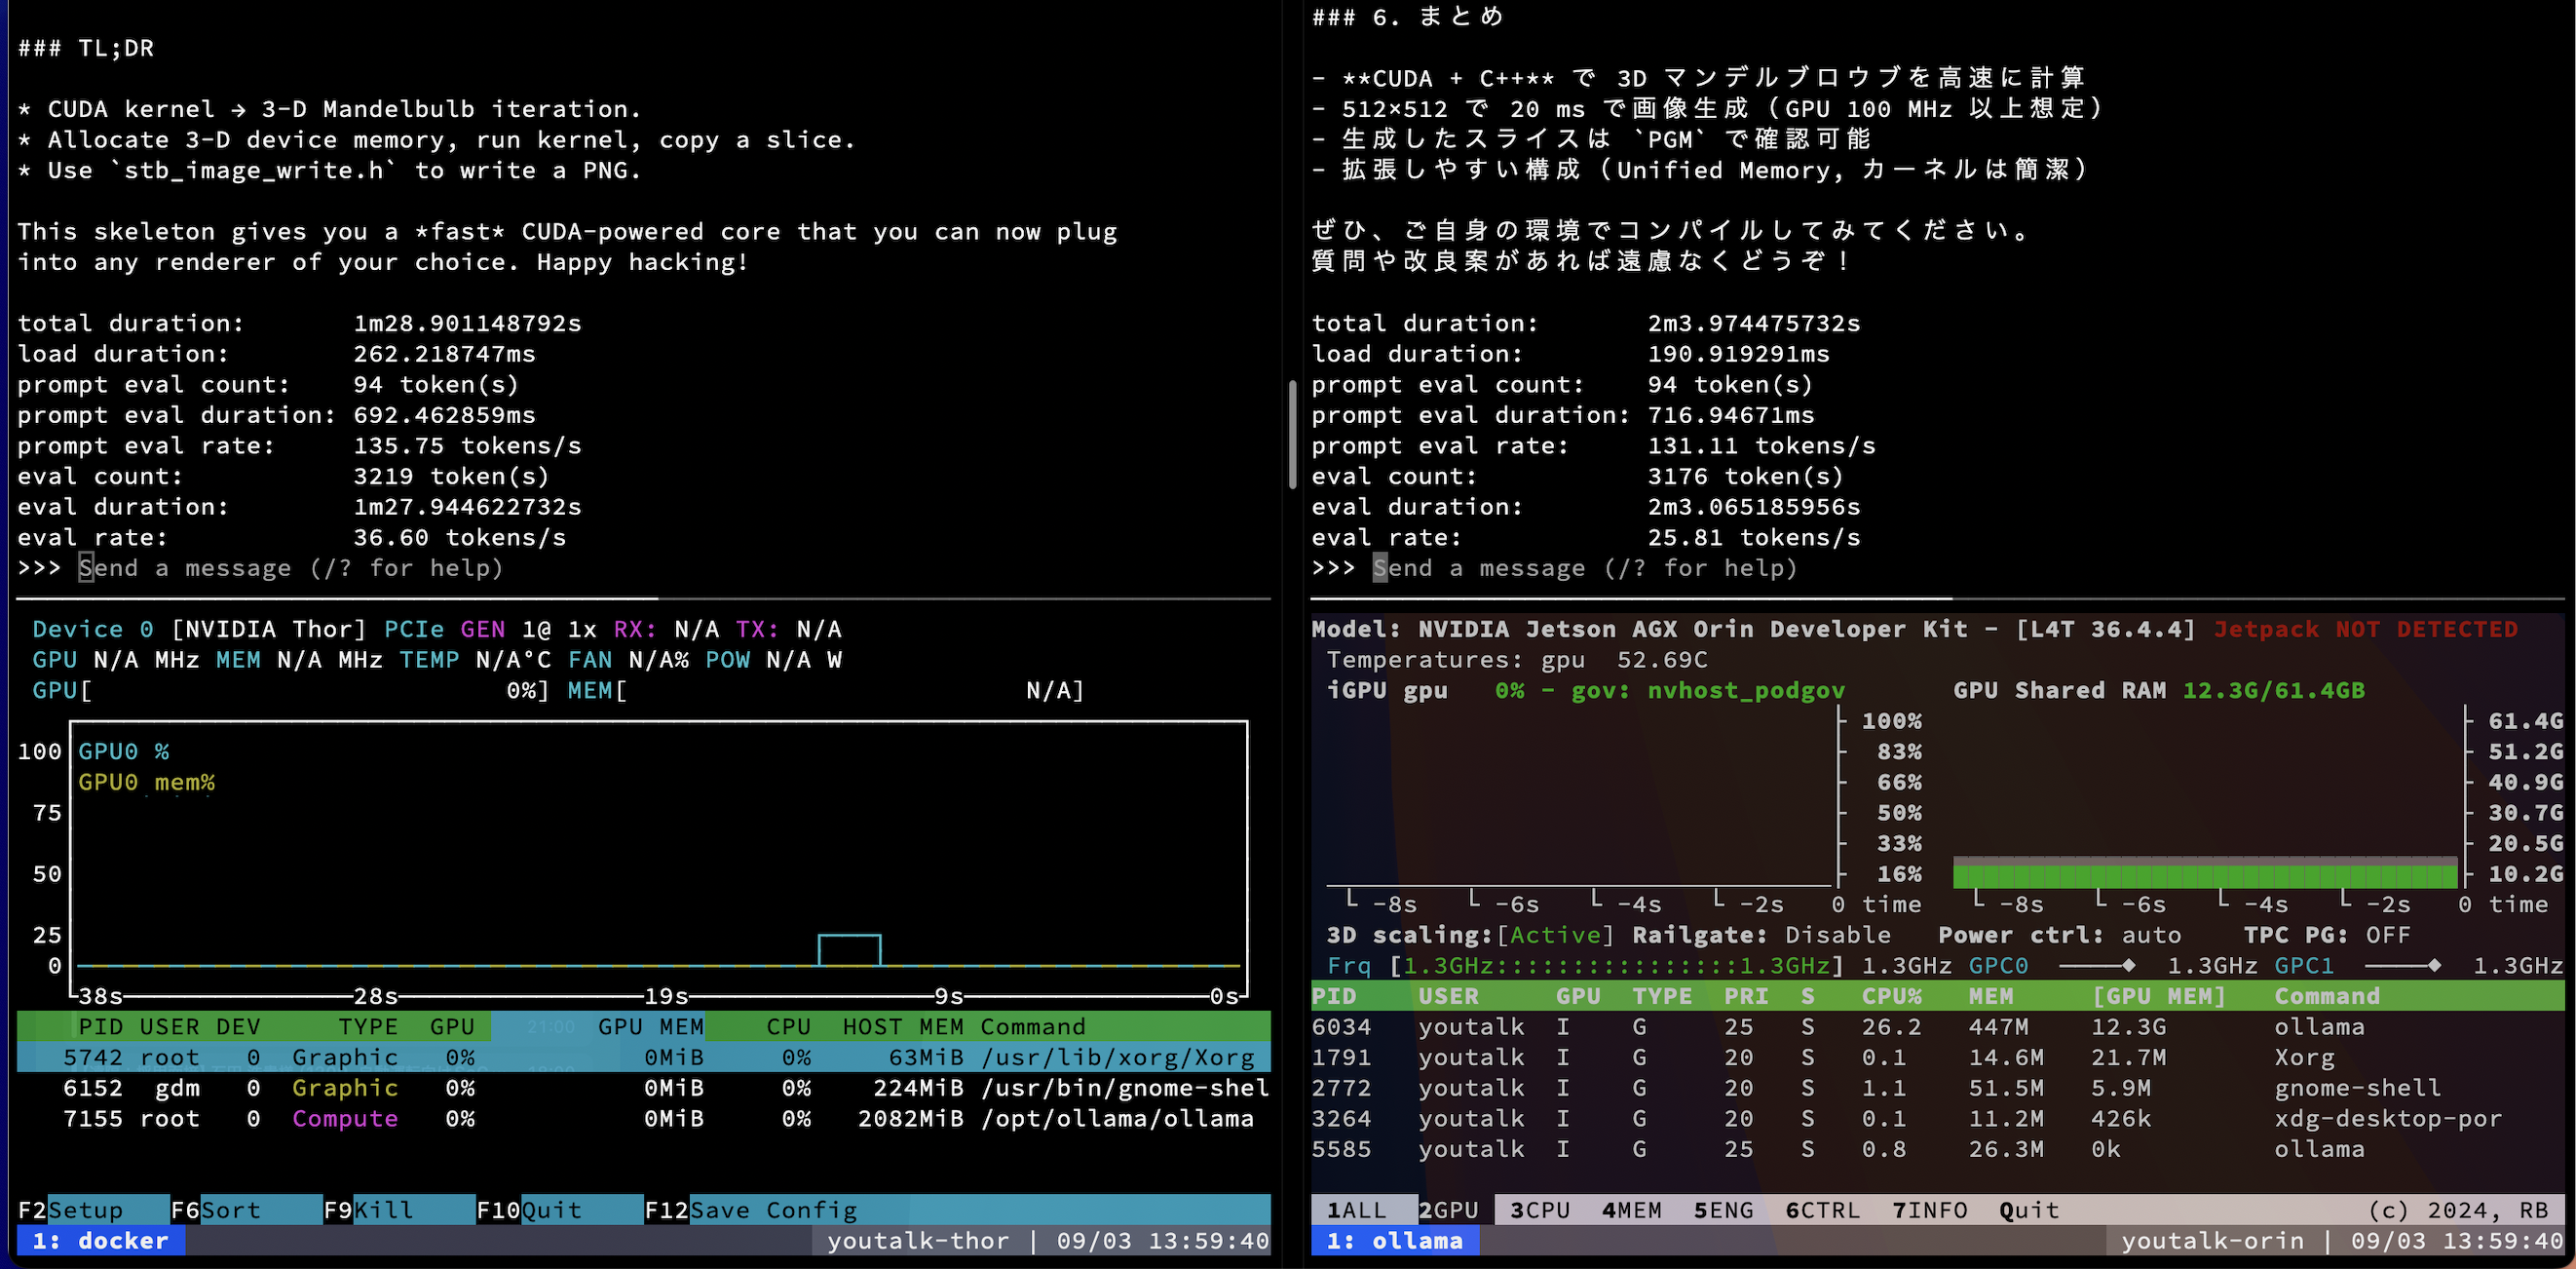The height and width of the screenshot is (1269, 2576).
Task: Click right eval rate 25.81 tokens/s
Action: click(x=1754, y=537)
